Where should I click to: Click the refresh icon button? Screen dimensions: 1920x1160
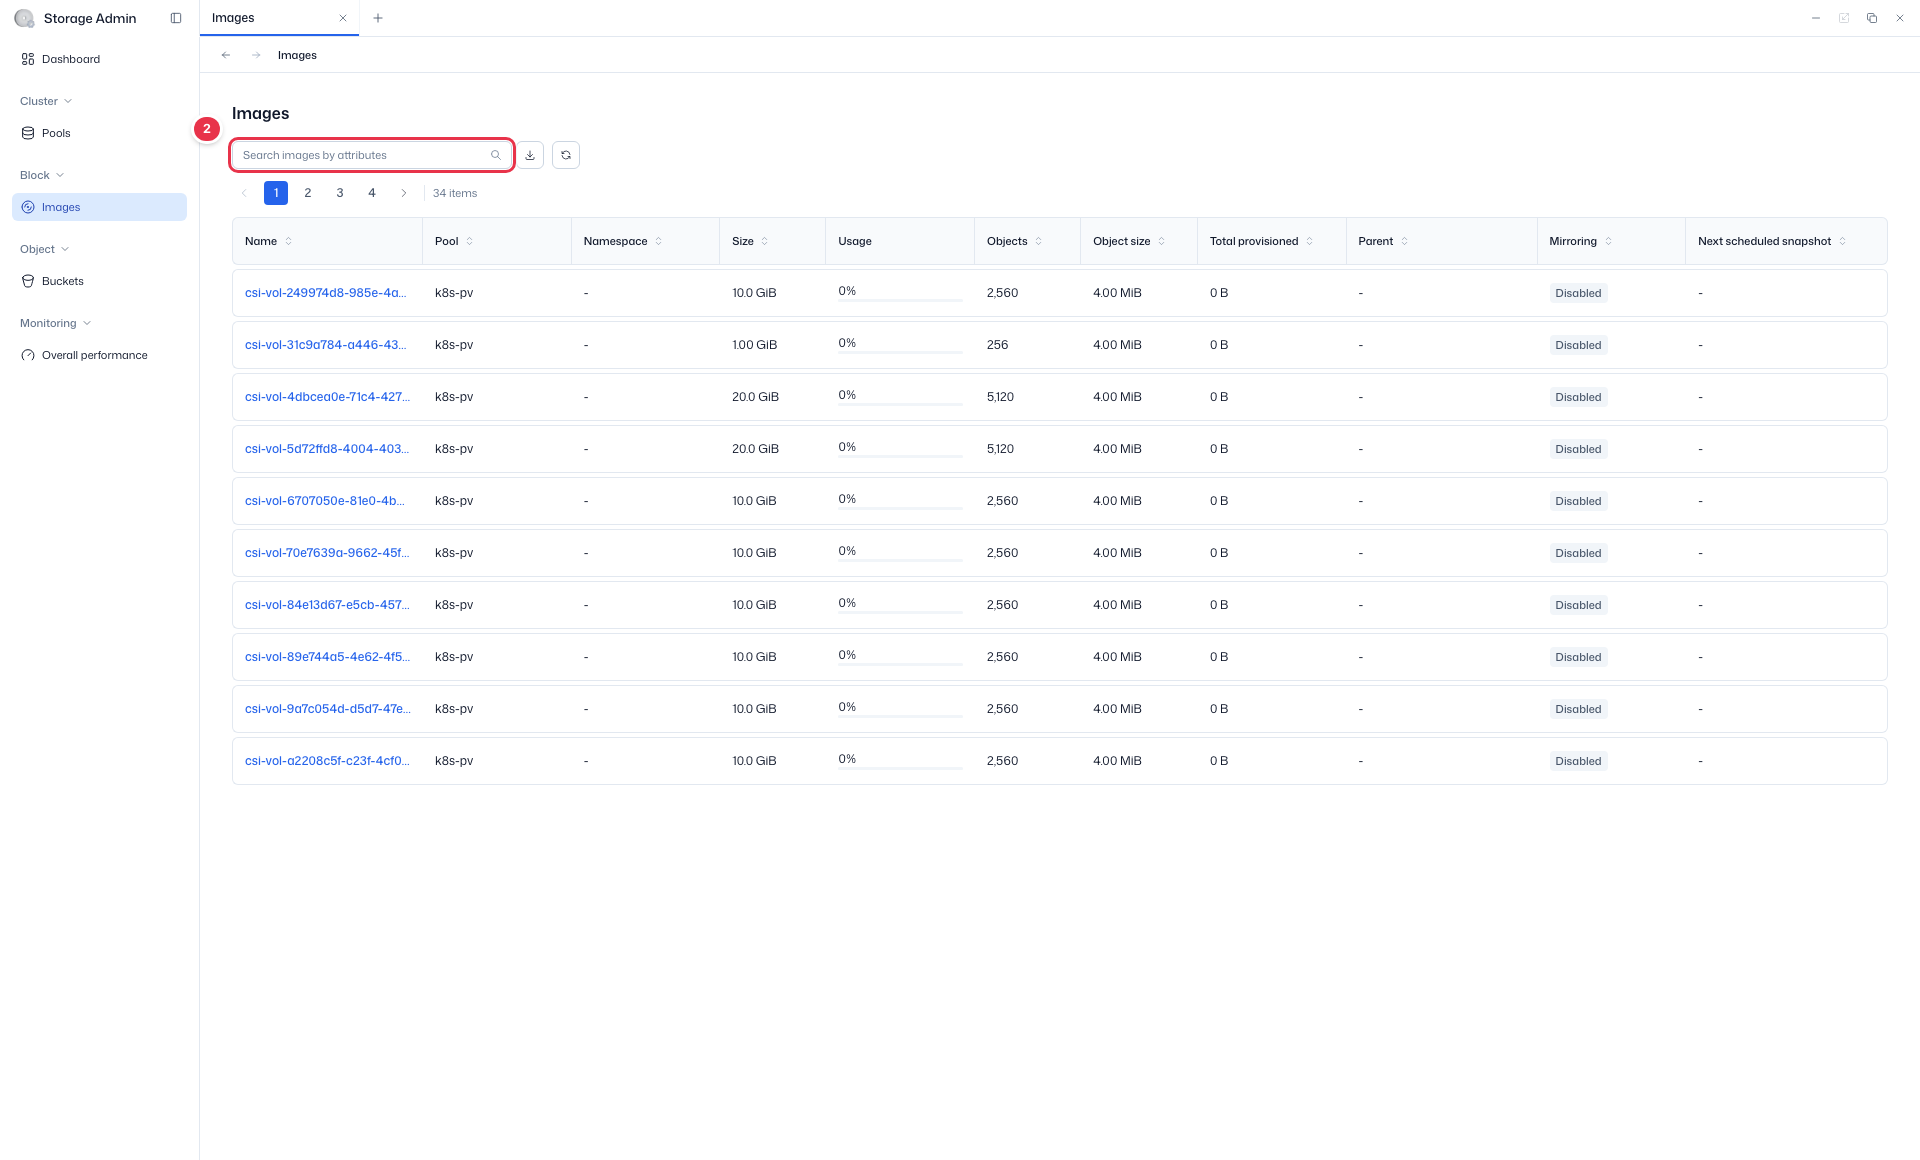point(566,155)
